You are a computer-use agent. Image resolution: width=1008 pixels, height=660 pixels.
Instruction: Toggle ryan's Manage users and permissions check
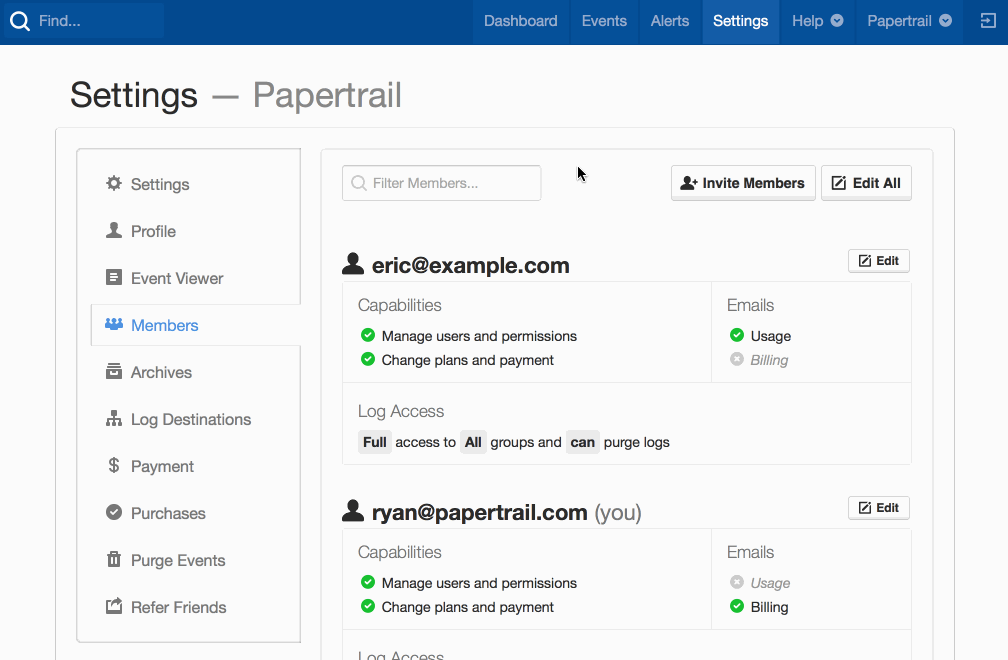368,582
